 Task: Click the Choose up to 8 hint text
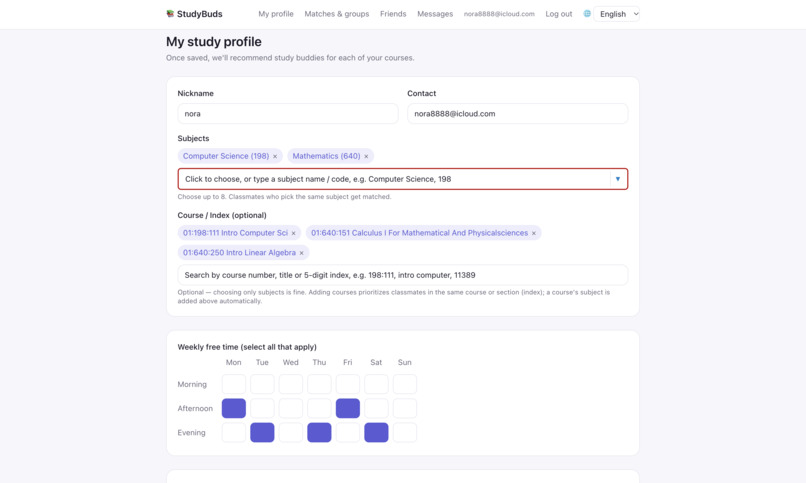pos(284,197)
